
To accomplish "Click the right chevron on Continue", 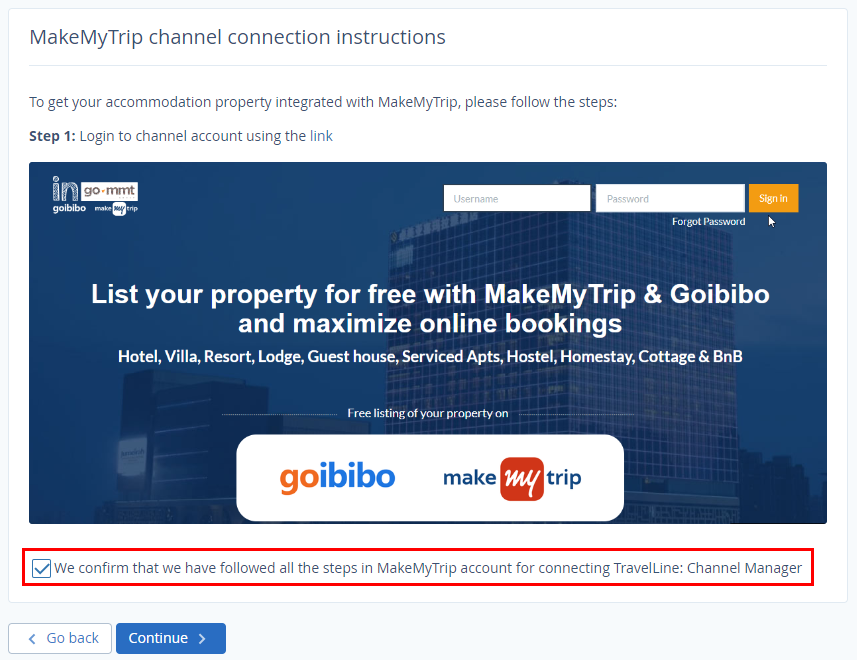I will pos(202,639).
